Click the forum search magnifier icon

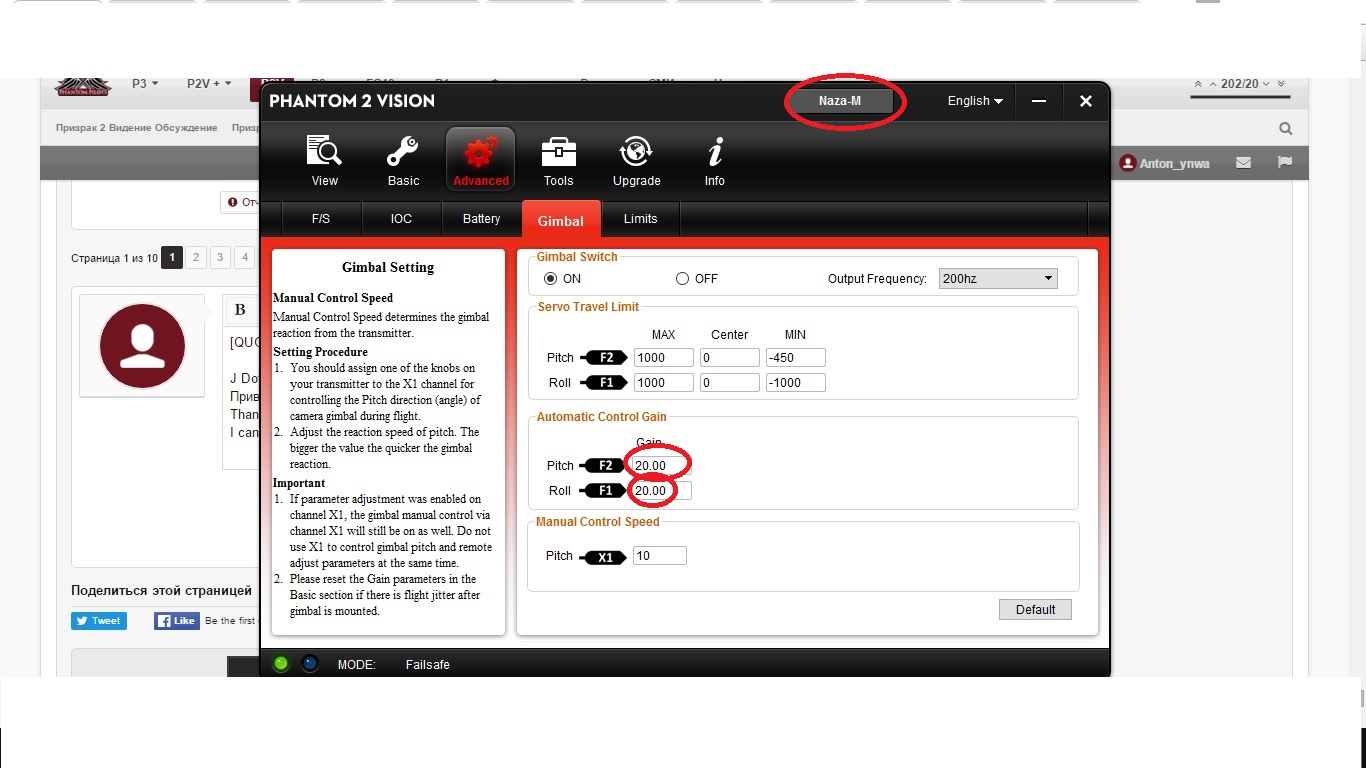pos(1285,128)
